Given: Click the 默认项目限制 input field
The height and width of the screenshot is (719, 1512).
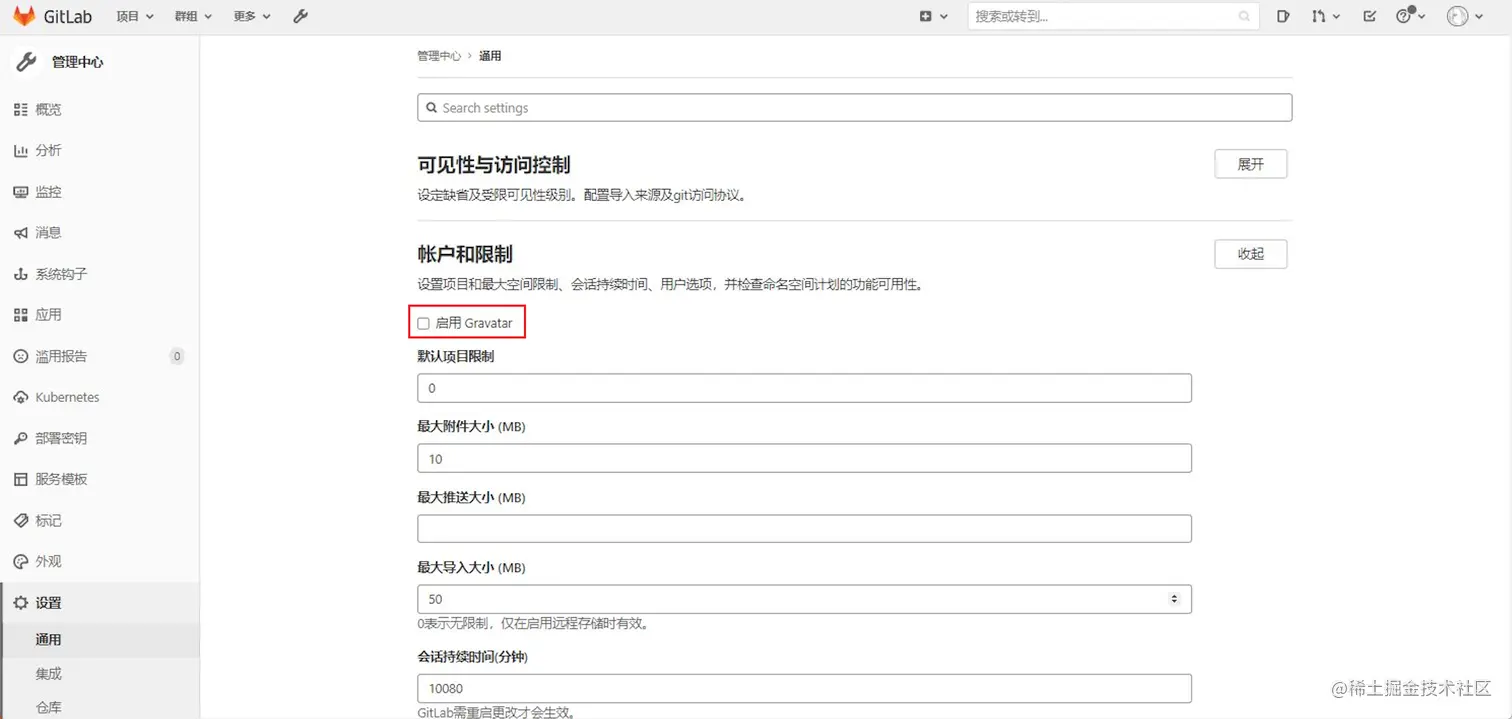Looking at the screenshot, I should (x=804, y=388).
